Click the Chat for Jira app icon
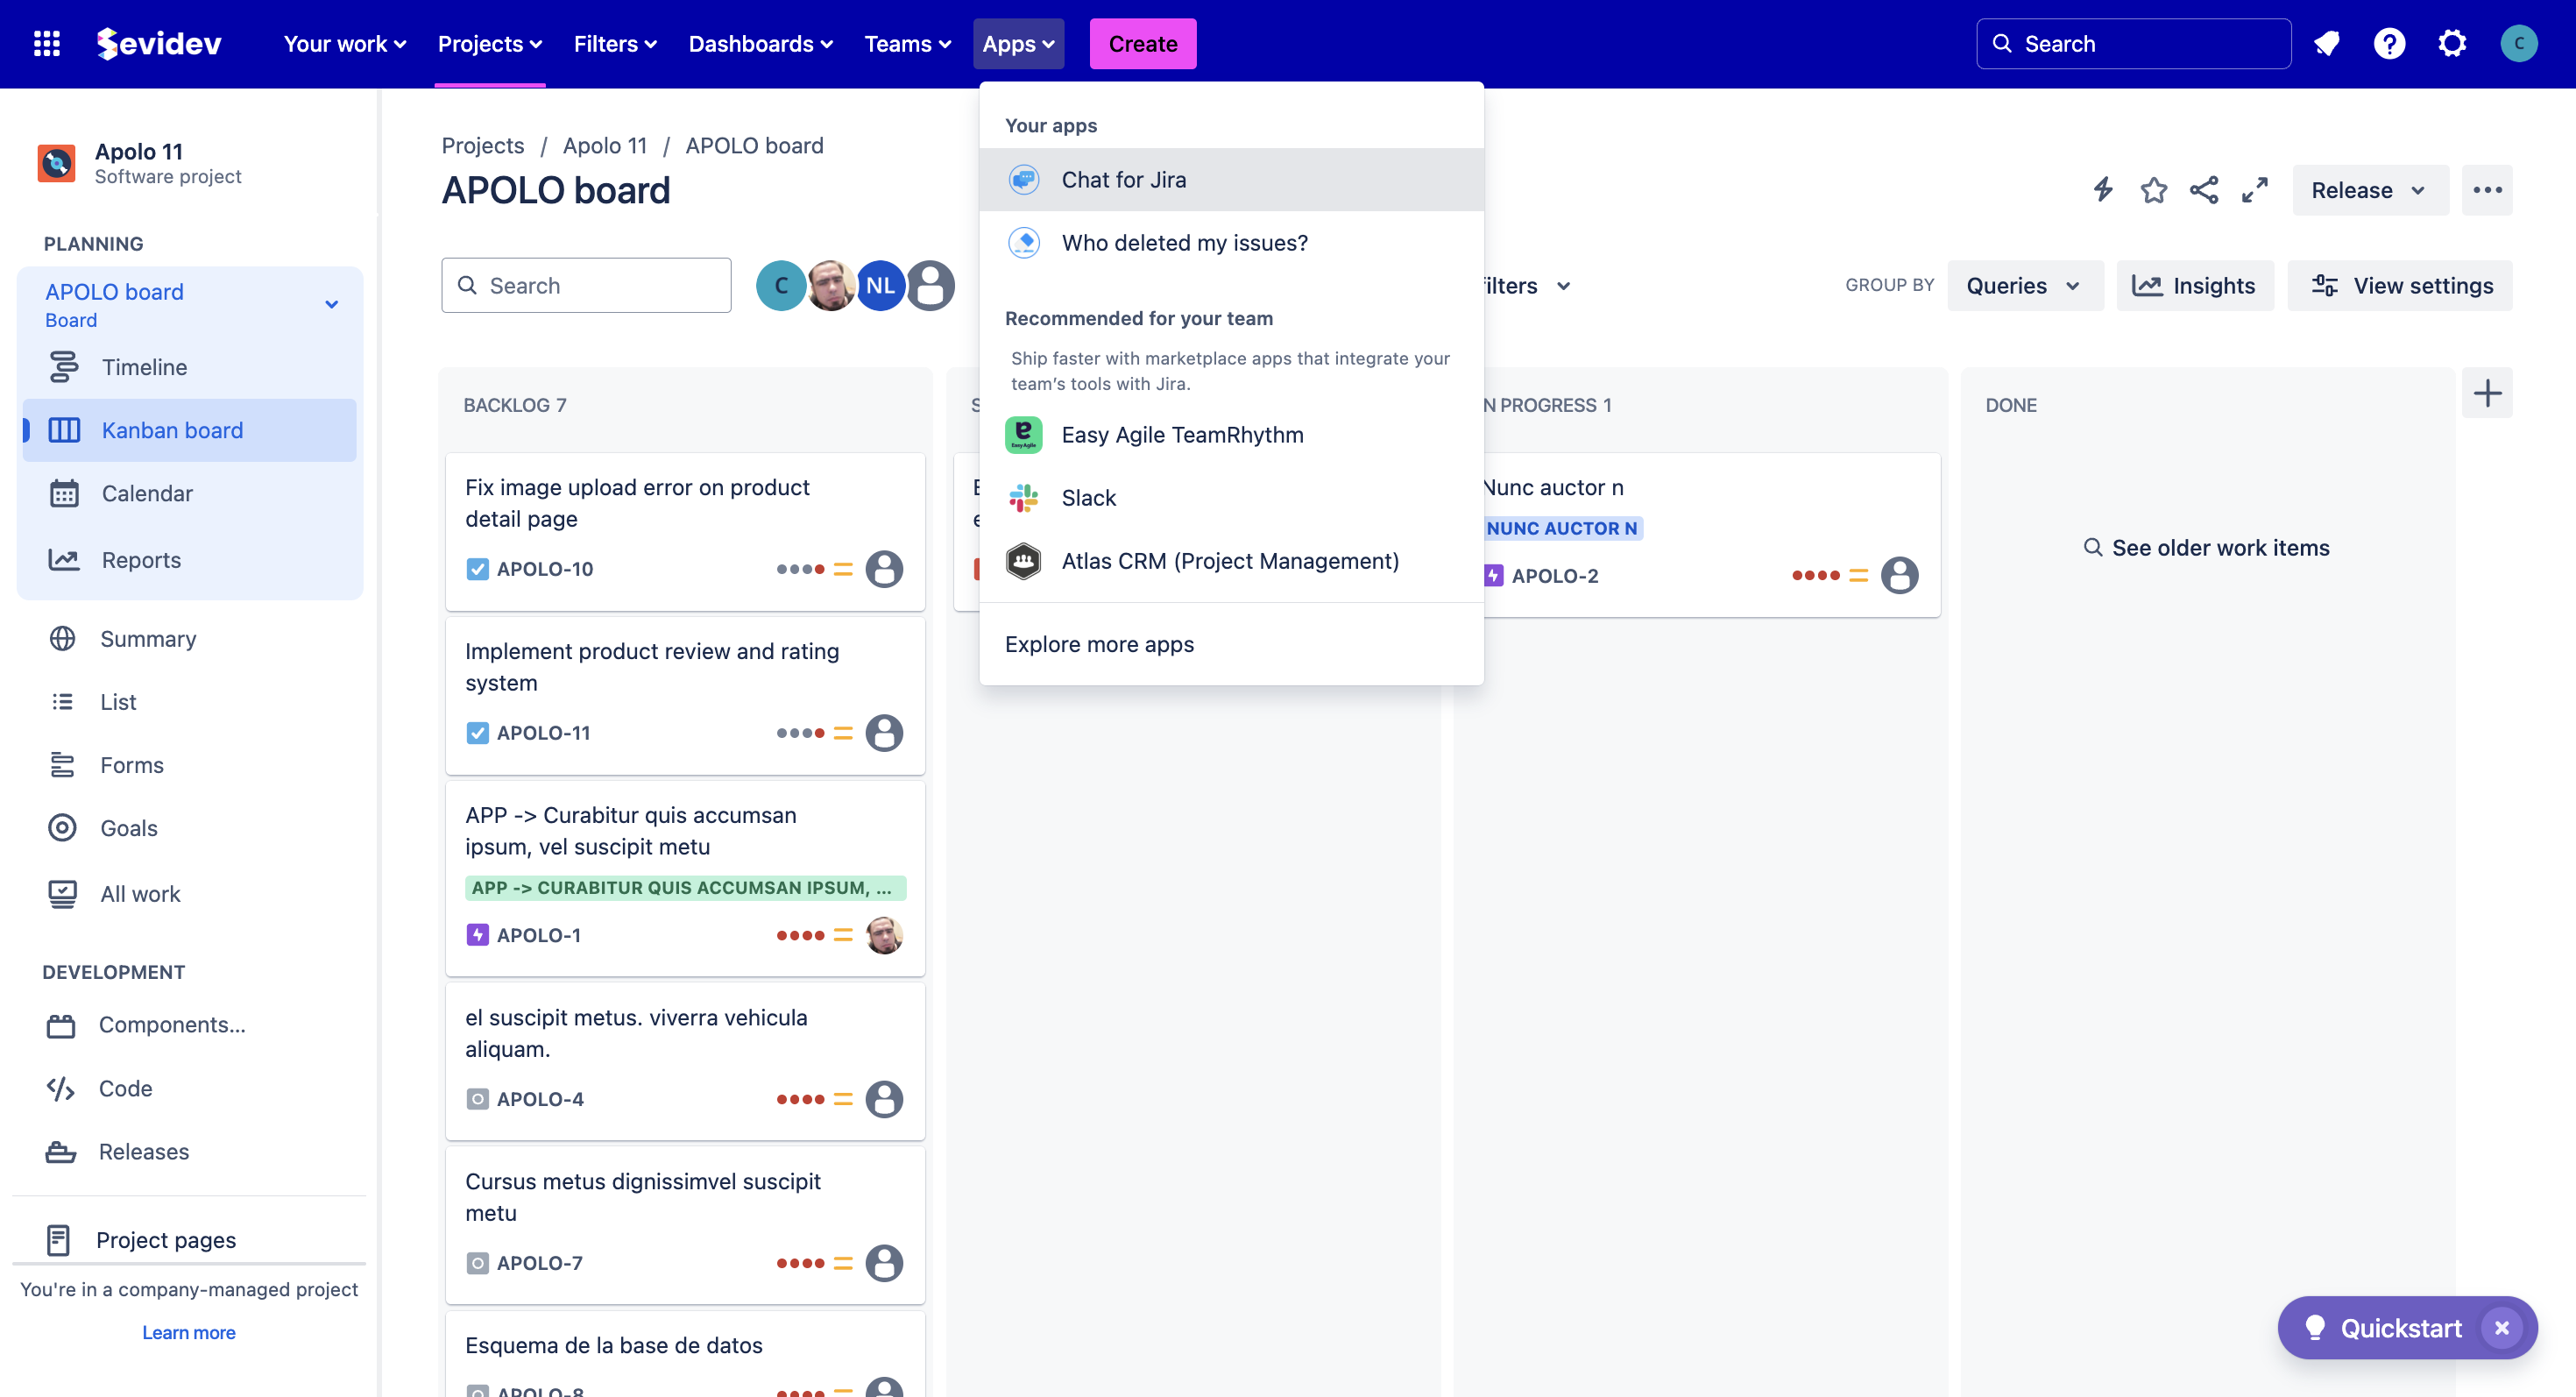The image size is (2576, 1397). [x=1024, y=180]
